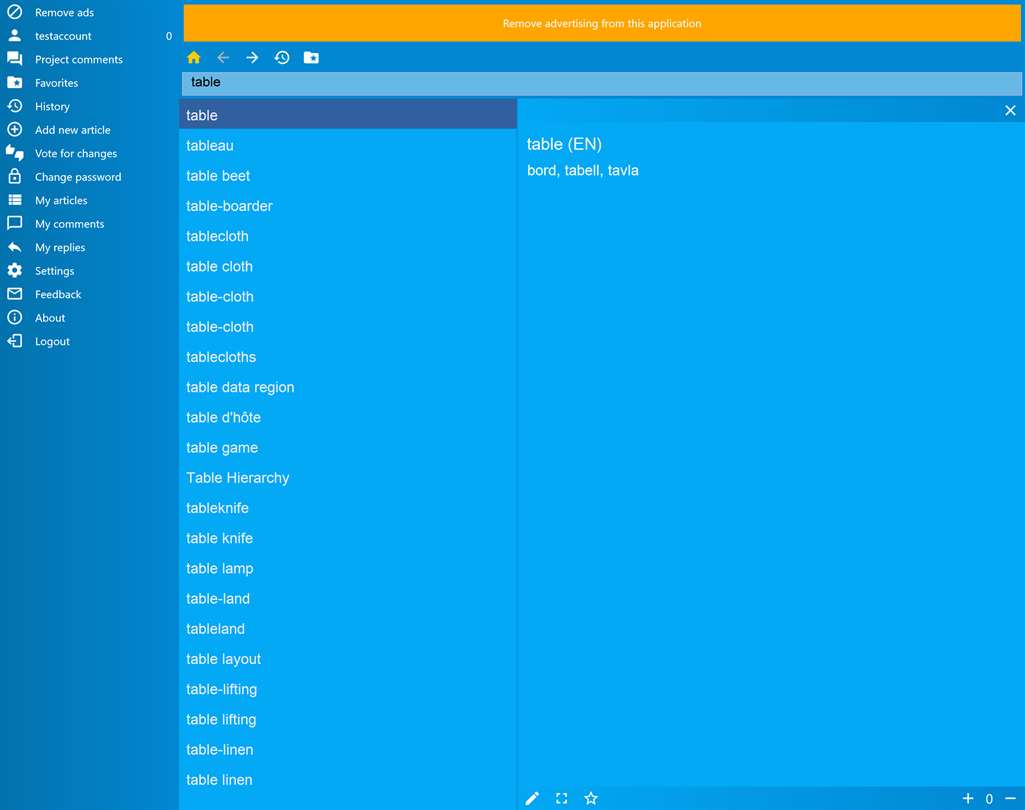The height and width of the screenshot is (810, 1025).
Task: Click the My comments bubble icon
Action: (14, 224)
